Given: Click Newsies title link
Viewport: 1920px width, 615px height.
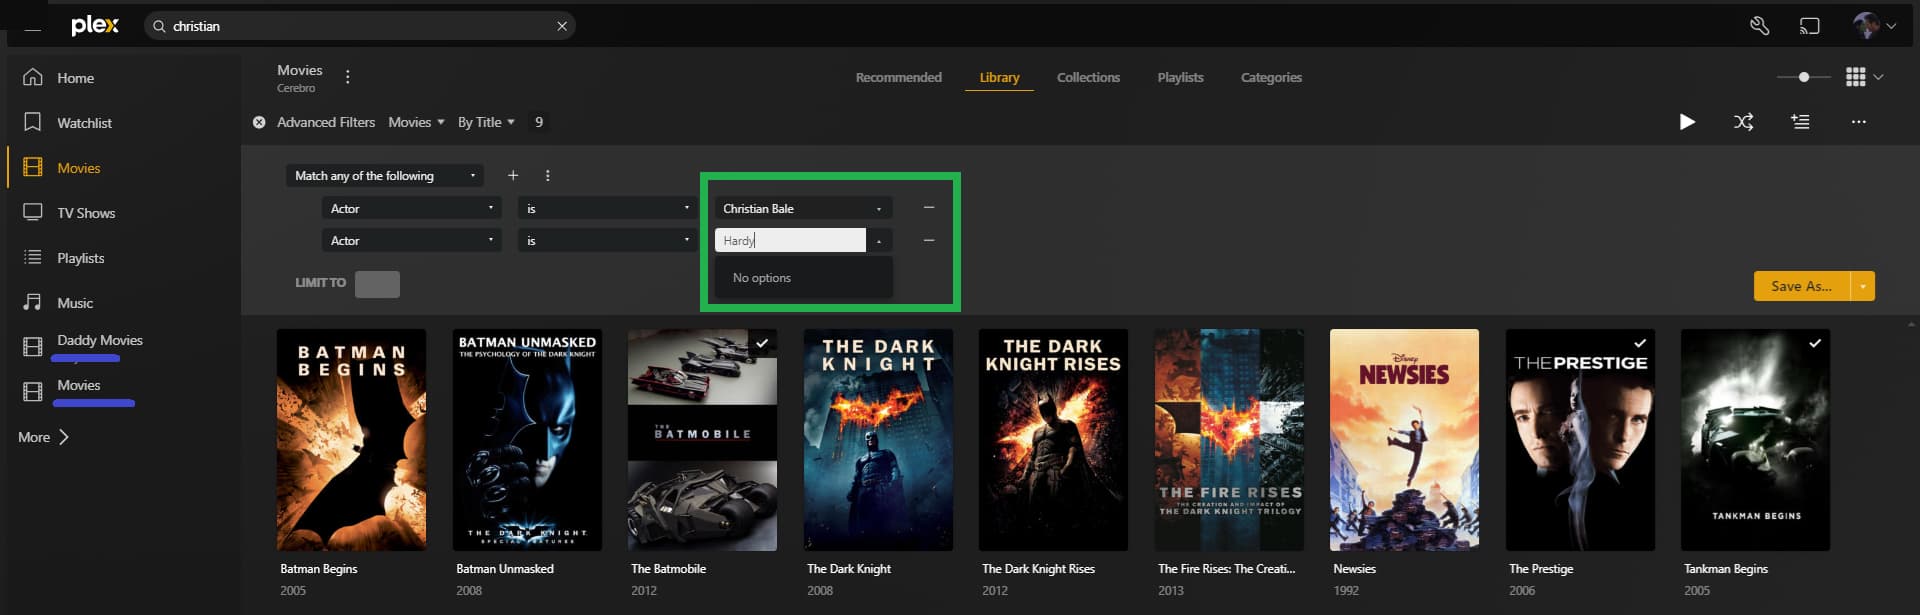Looking at the screenshot, I should [1354, 569].
